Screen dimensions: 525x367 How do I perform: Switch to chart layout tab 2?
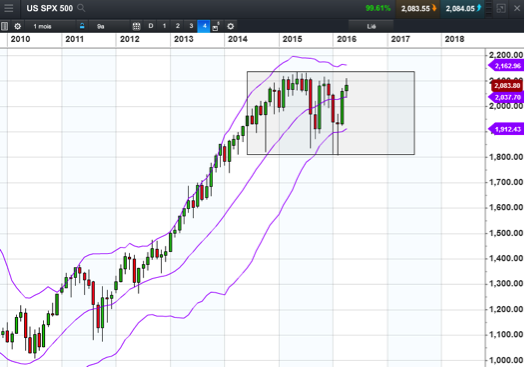coord(177,26)
